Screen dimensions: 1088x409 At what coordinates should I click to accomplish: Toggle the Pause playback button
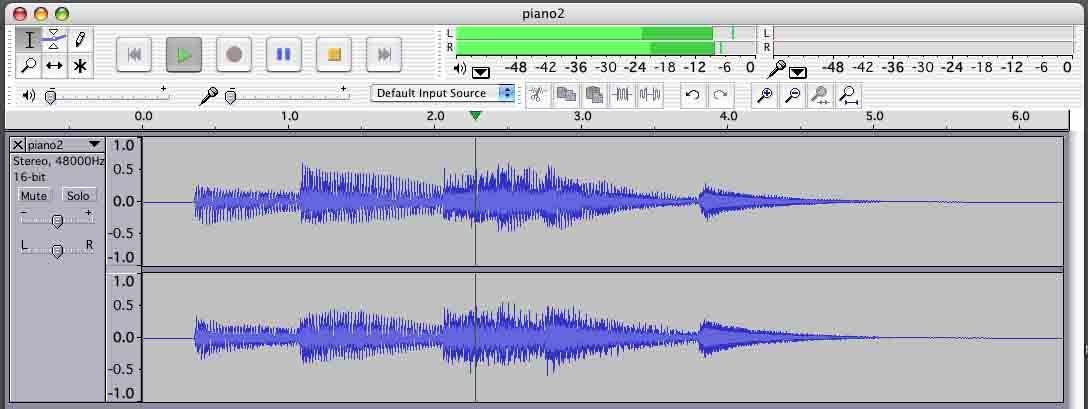[284, 55]
